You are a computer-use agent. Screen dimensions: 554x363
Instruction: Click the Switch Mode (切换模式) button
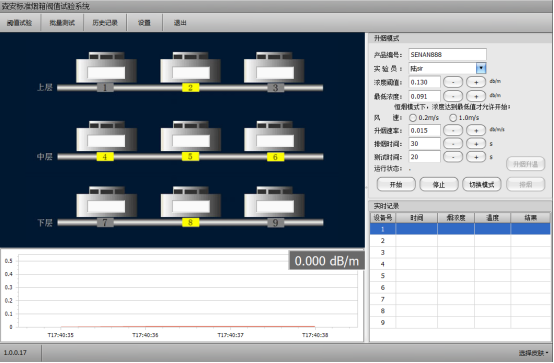[x=482, y=185]
